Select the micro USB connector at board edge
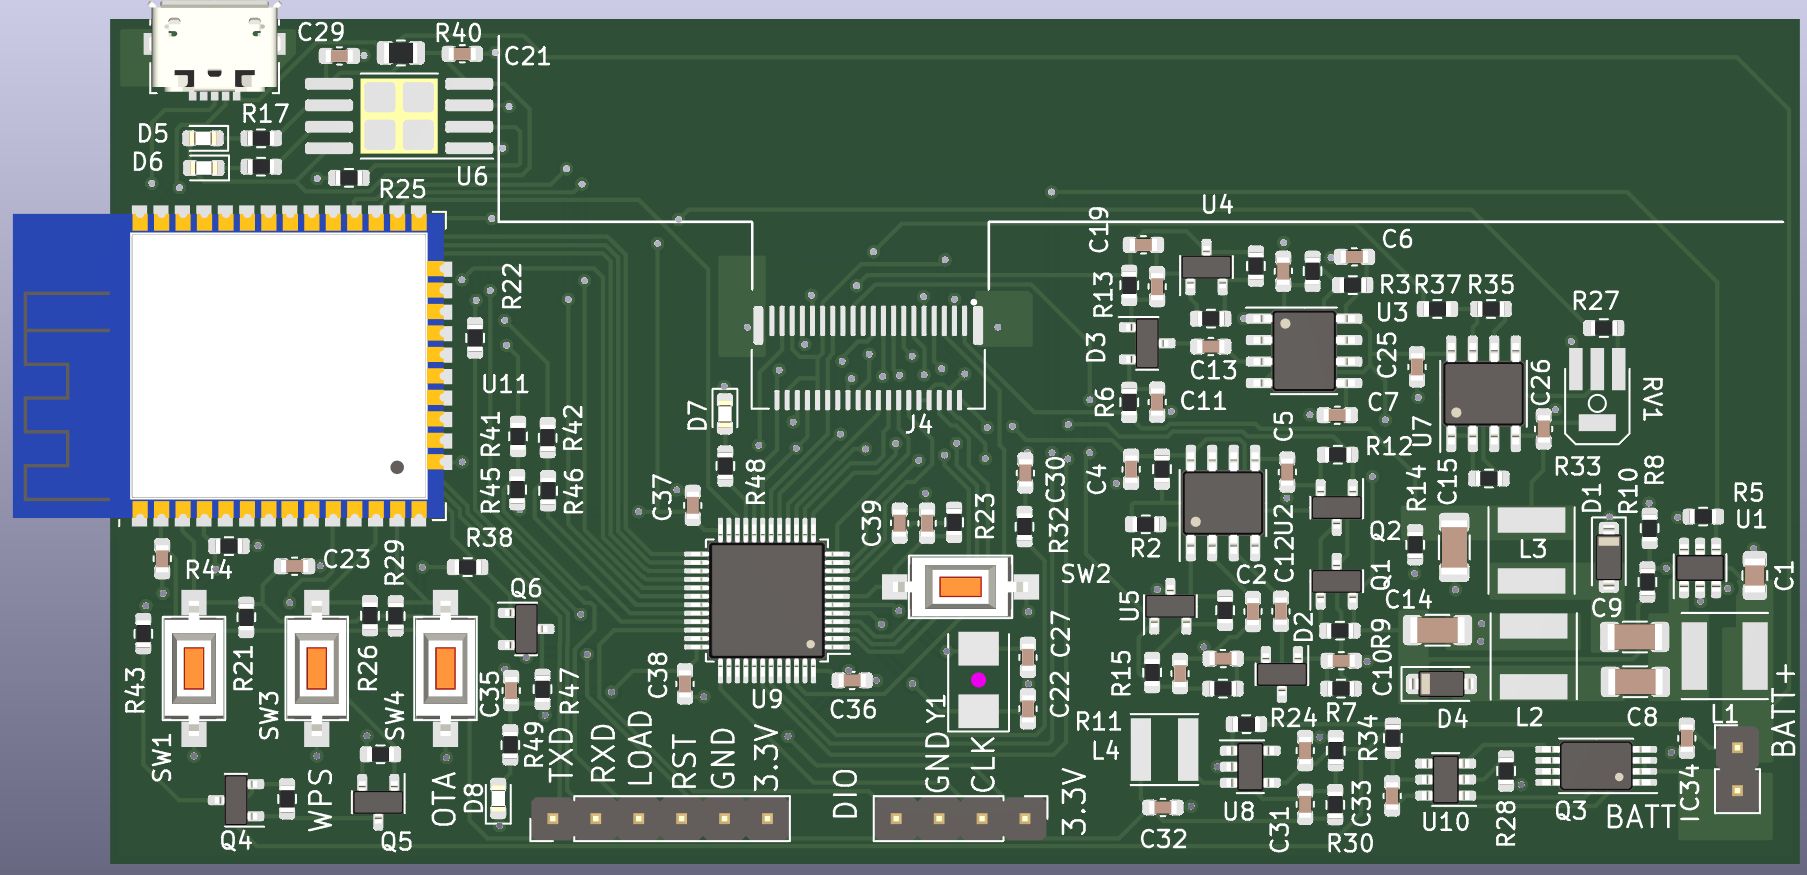This screenshot has width=1807, height=875. 214,50
